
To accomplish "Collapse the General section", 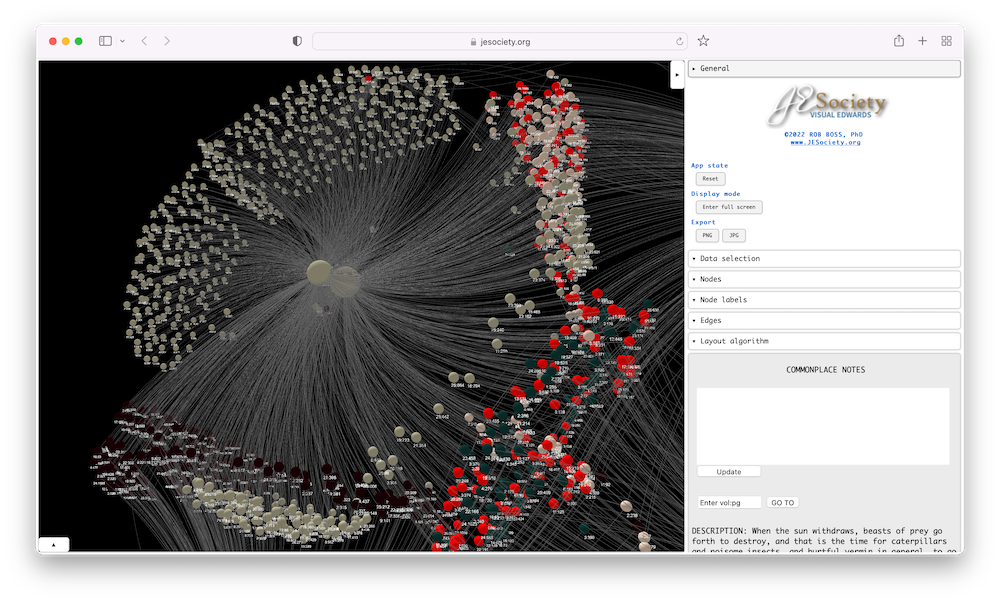I will pos(824,68).
